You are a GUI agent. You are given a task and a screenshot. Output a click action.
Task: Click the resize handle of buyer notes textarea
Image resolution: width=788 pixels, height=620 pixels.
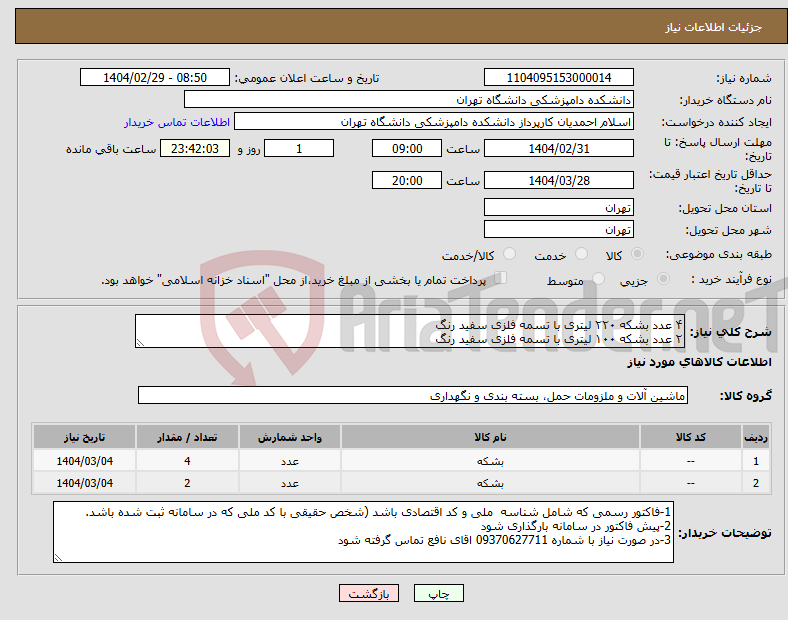[x=58, y=558]
